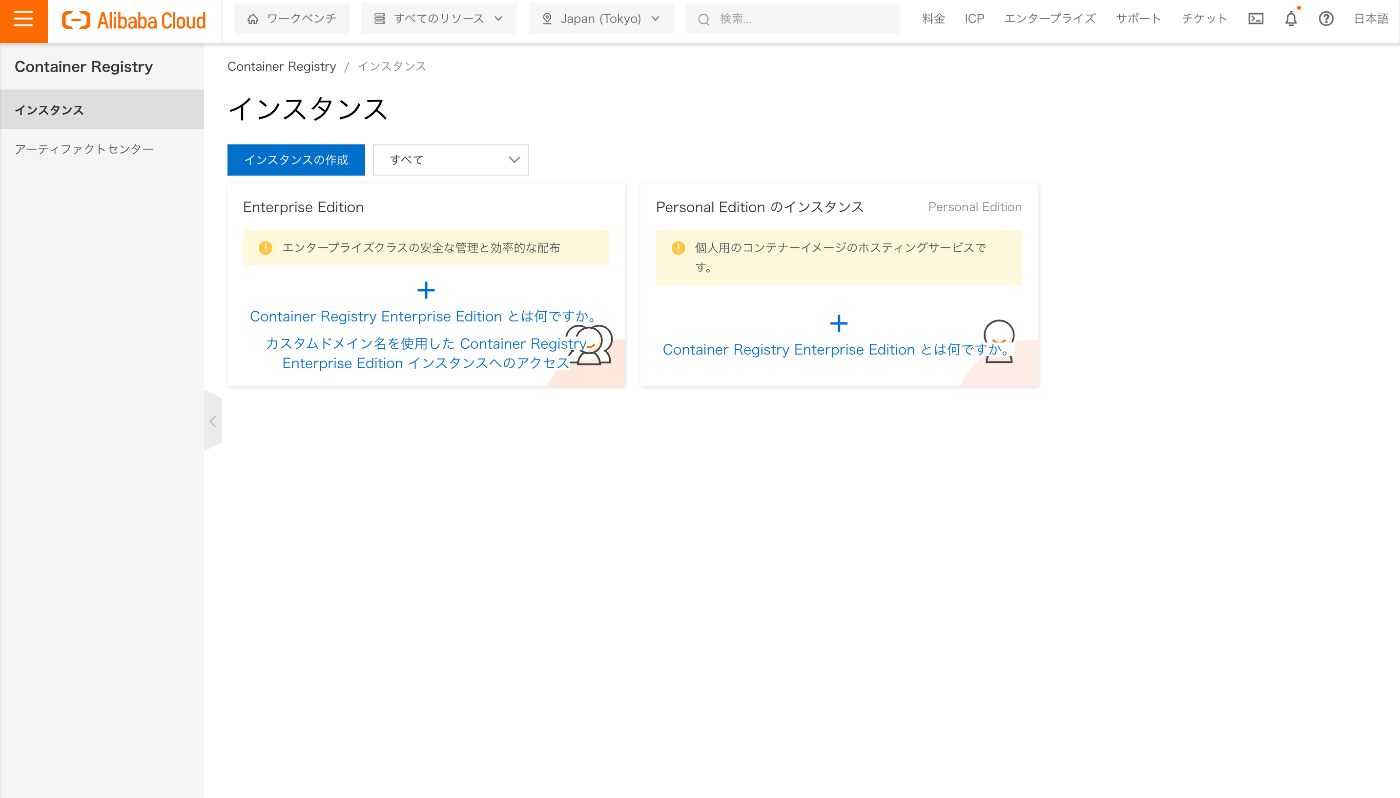Click warning icon in Enterprise Edition notice
Viewport: 1400px width, 798px height.
point(265,248)
